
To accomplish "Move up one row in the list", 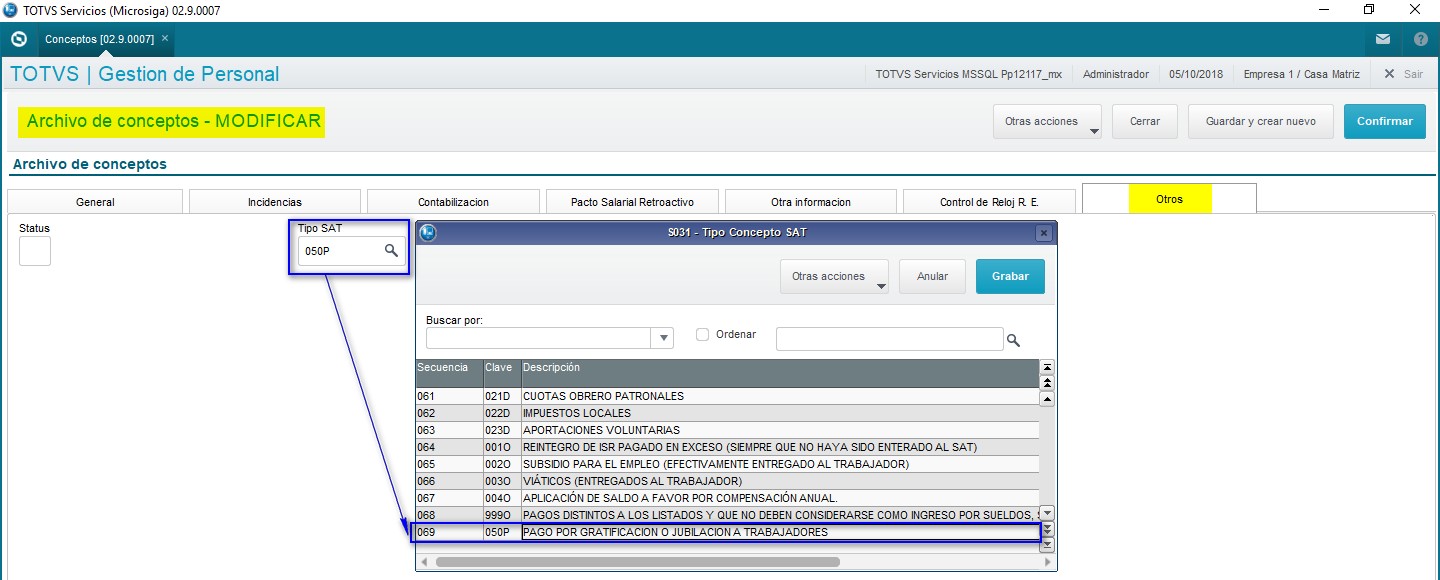I will (x=1047, y=399).
